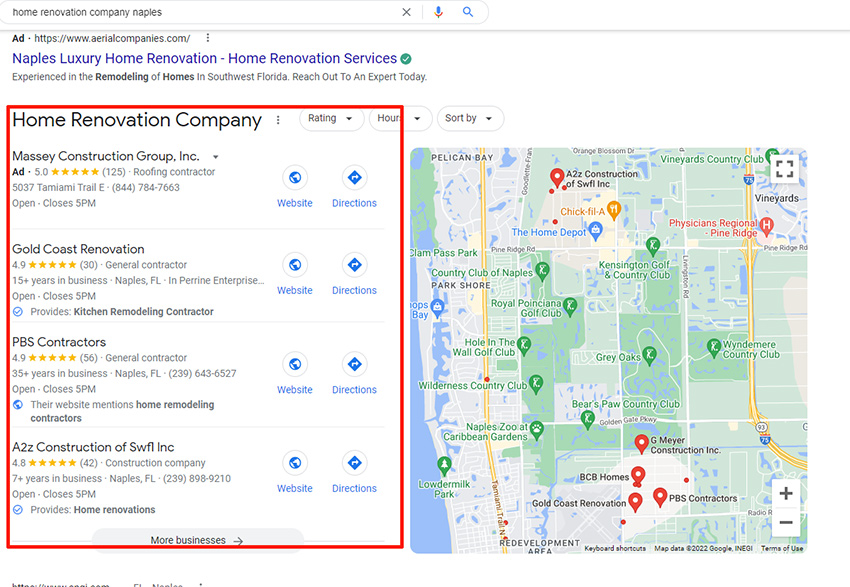
Task: Open Massey Construction Group website icon
Action: coord(295,177)
